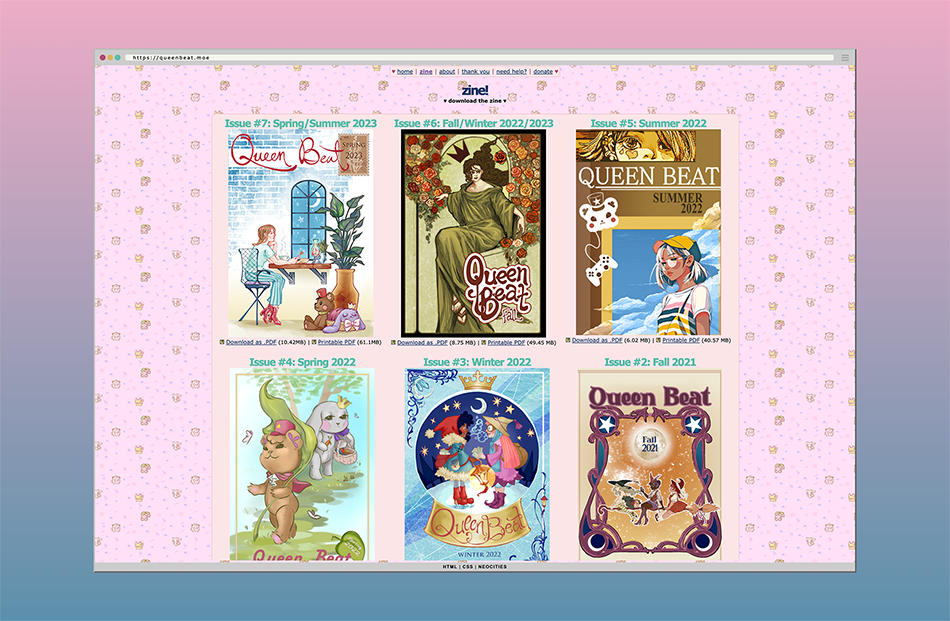The image size is (950, 621).
Task: Click the file icon before Issue #7 Printable PDF
Action: [x=313, y=342]
